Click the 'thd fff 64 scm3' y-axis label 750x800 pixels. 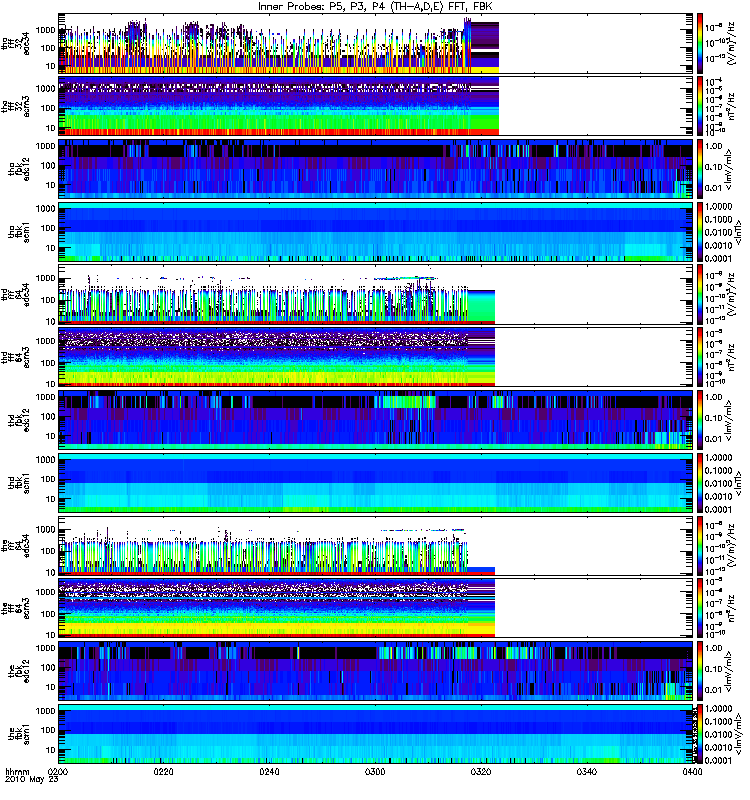tap(15, 357)
